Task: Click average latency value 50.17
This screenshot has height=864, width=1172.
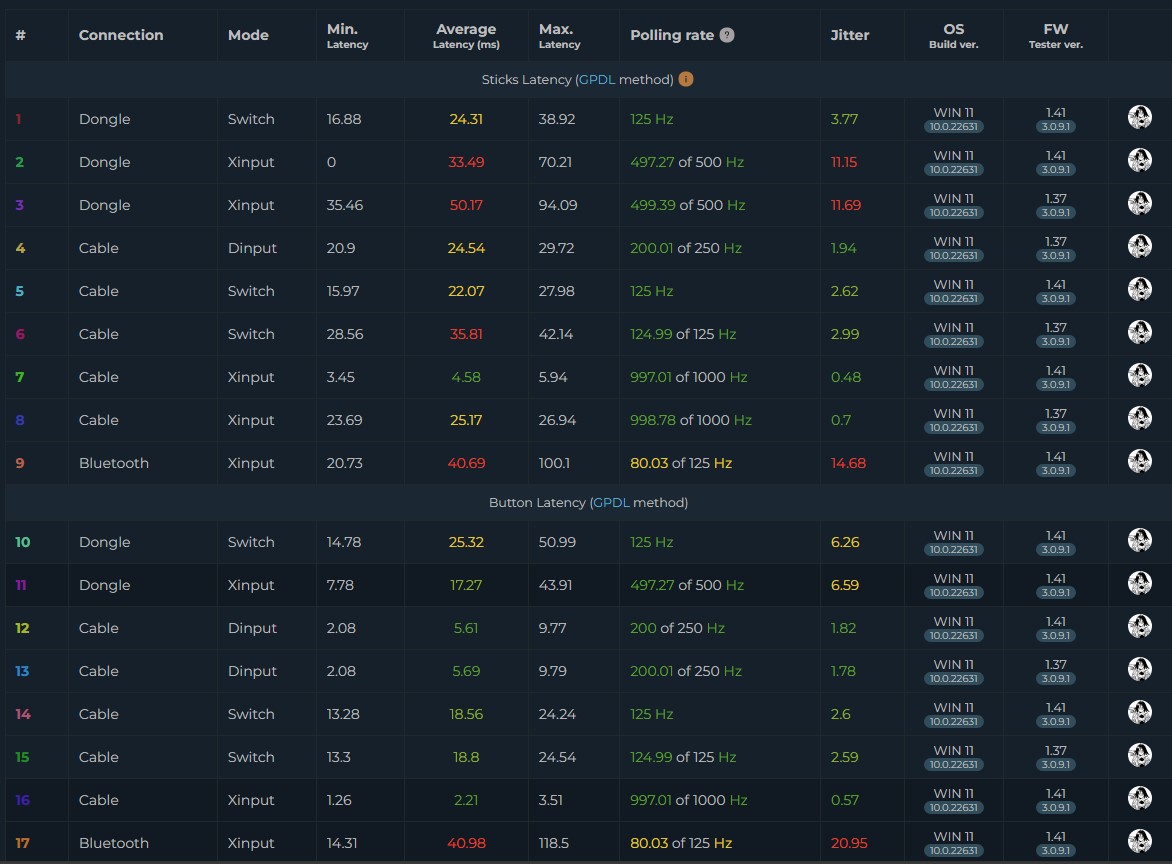Action: pos(466,205)
